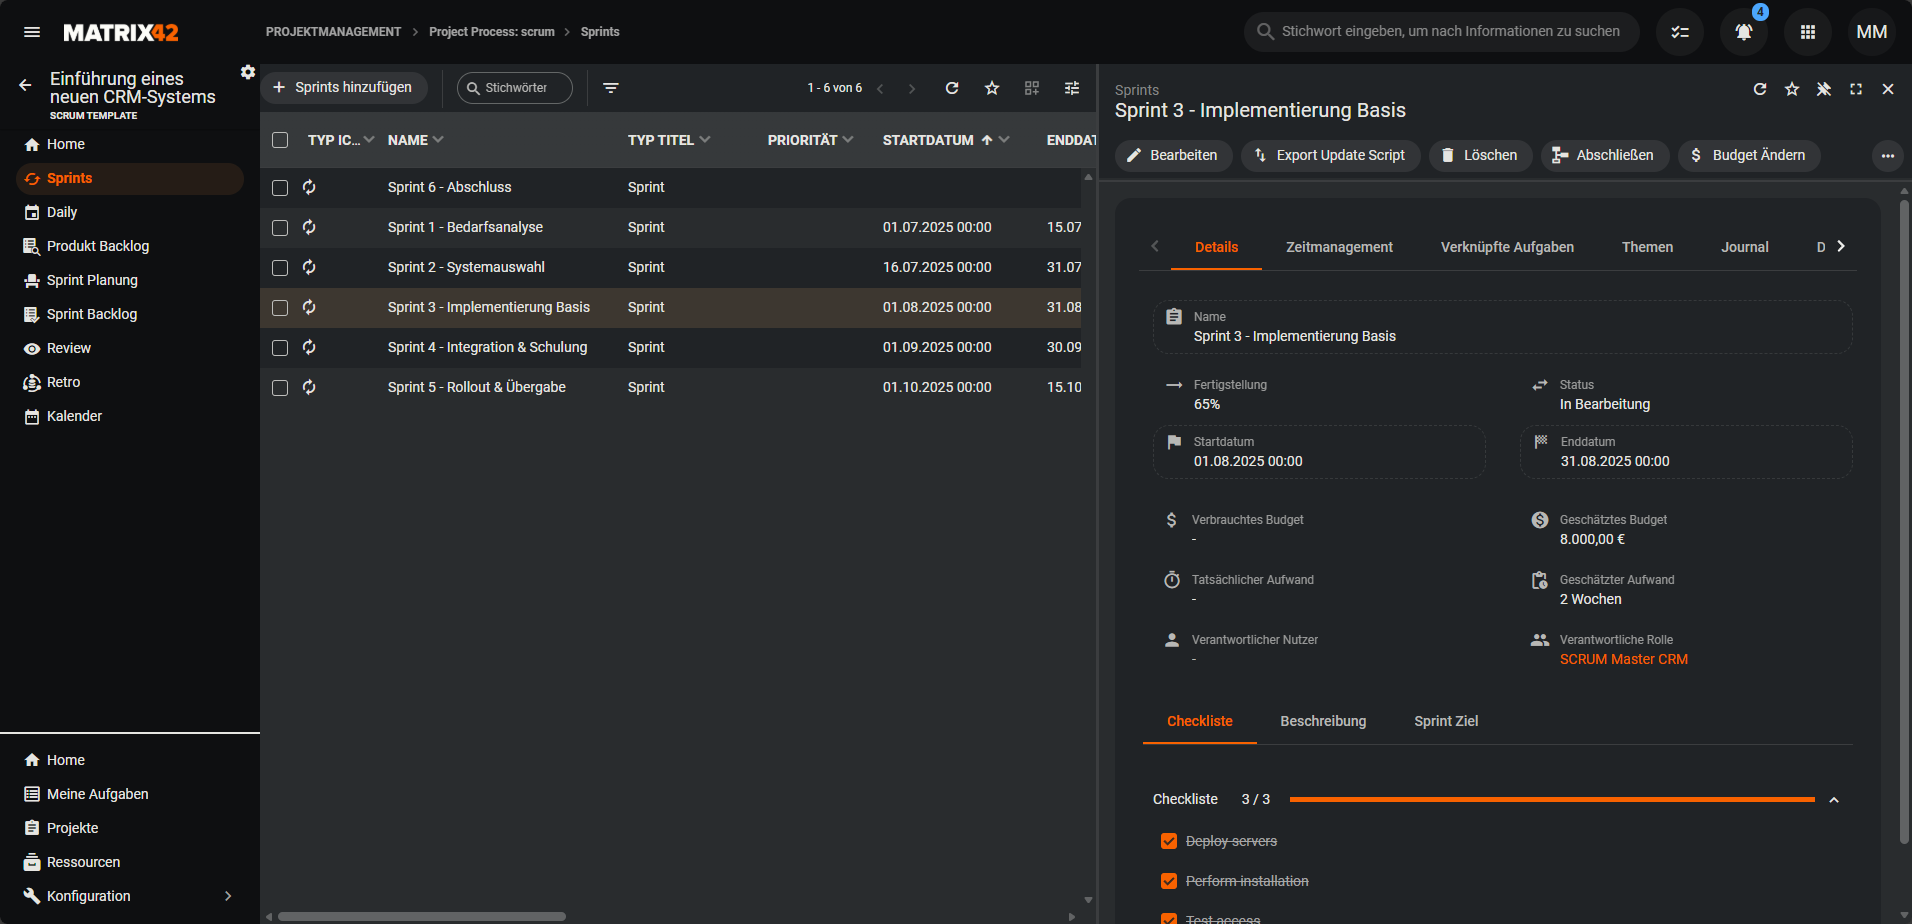Switch to the Zeitmanagement tab
Viewport: 1912px width, 924px height.
[1339, 247]
